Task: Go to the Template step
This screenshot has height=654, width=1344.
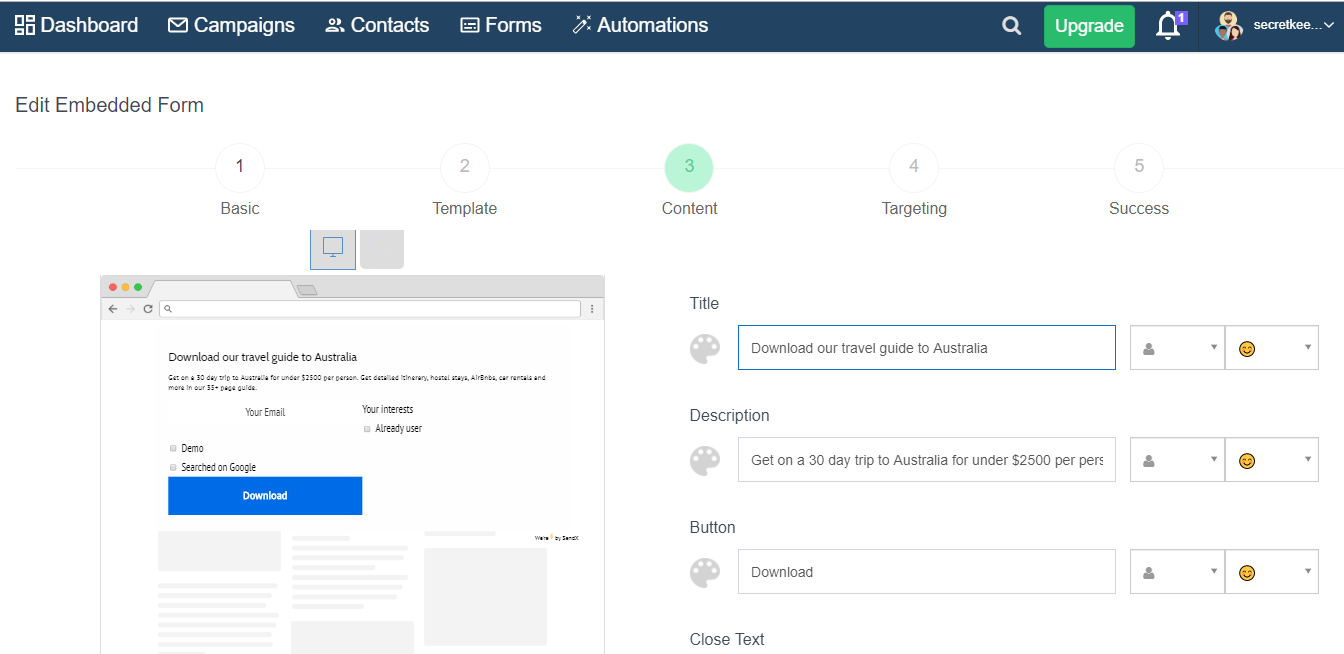Action: 464,167
